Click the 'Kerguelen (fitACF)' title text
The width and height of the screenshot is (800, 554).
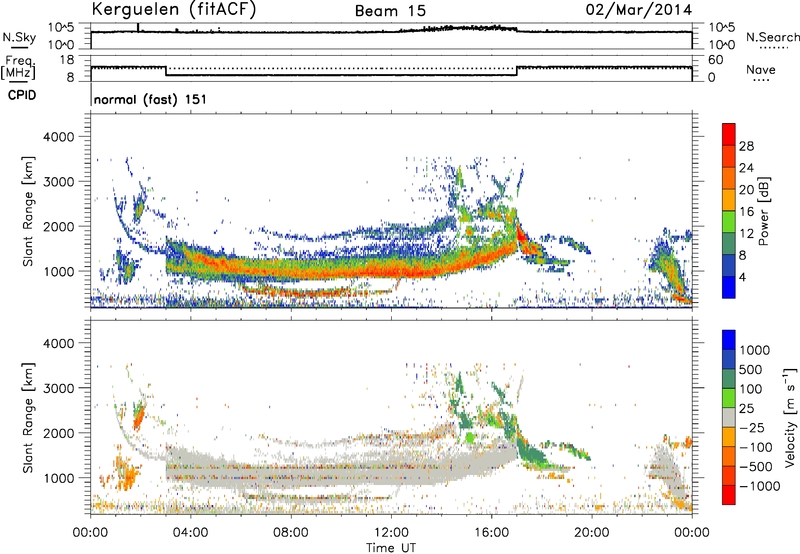tap(173, 9)
